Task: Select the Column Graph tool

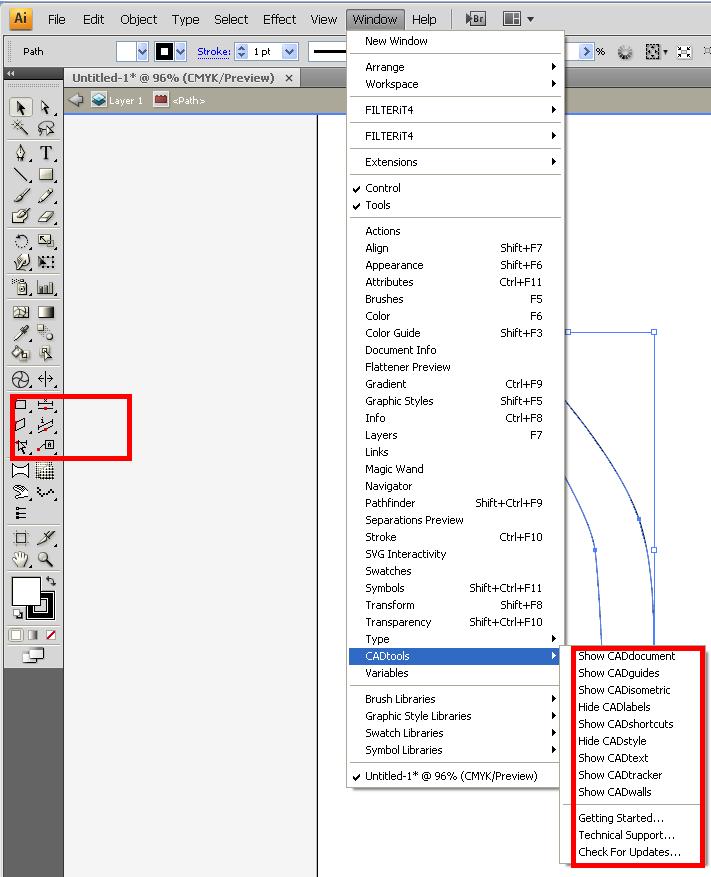Action: coord(46,287)
